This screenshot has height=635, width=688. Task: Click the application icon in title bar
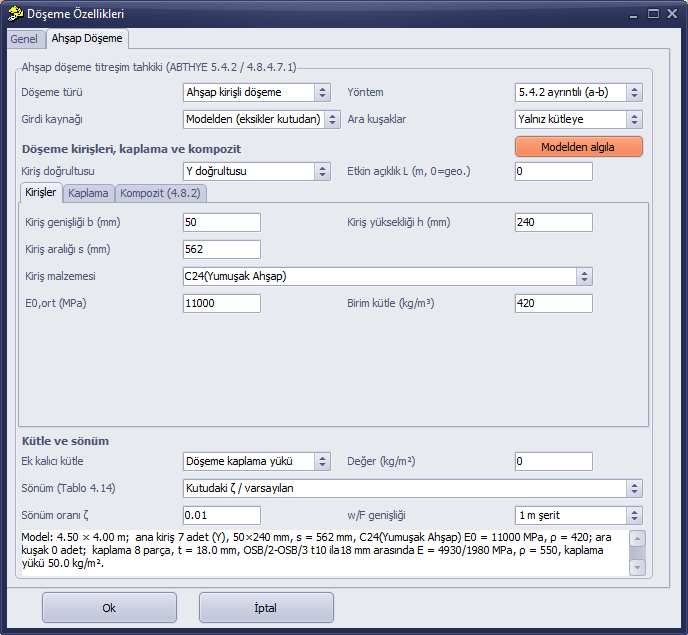[15, 14]
